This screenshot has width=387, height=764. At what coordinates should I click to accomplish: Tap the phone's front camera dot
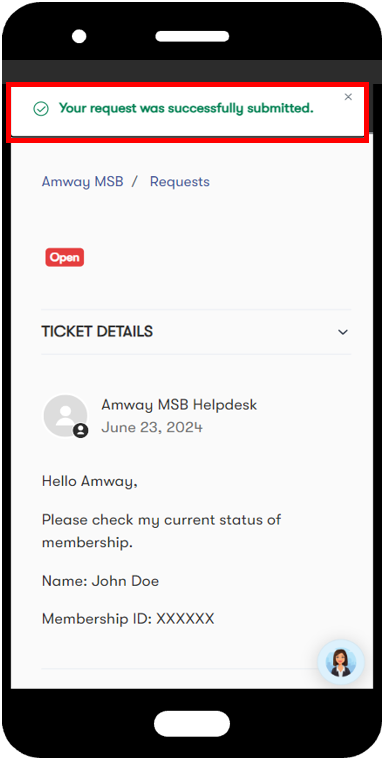(79, 37)
